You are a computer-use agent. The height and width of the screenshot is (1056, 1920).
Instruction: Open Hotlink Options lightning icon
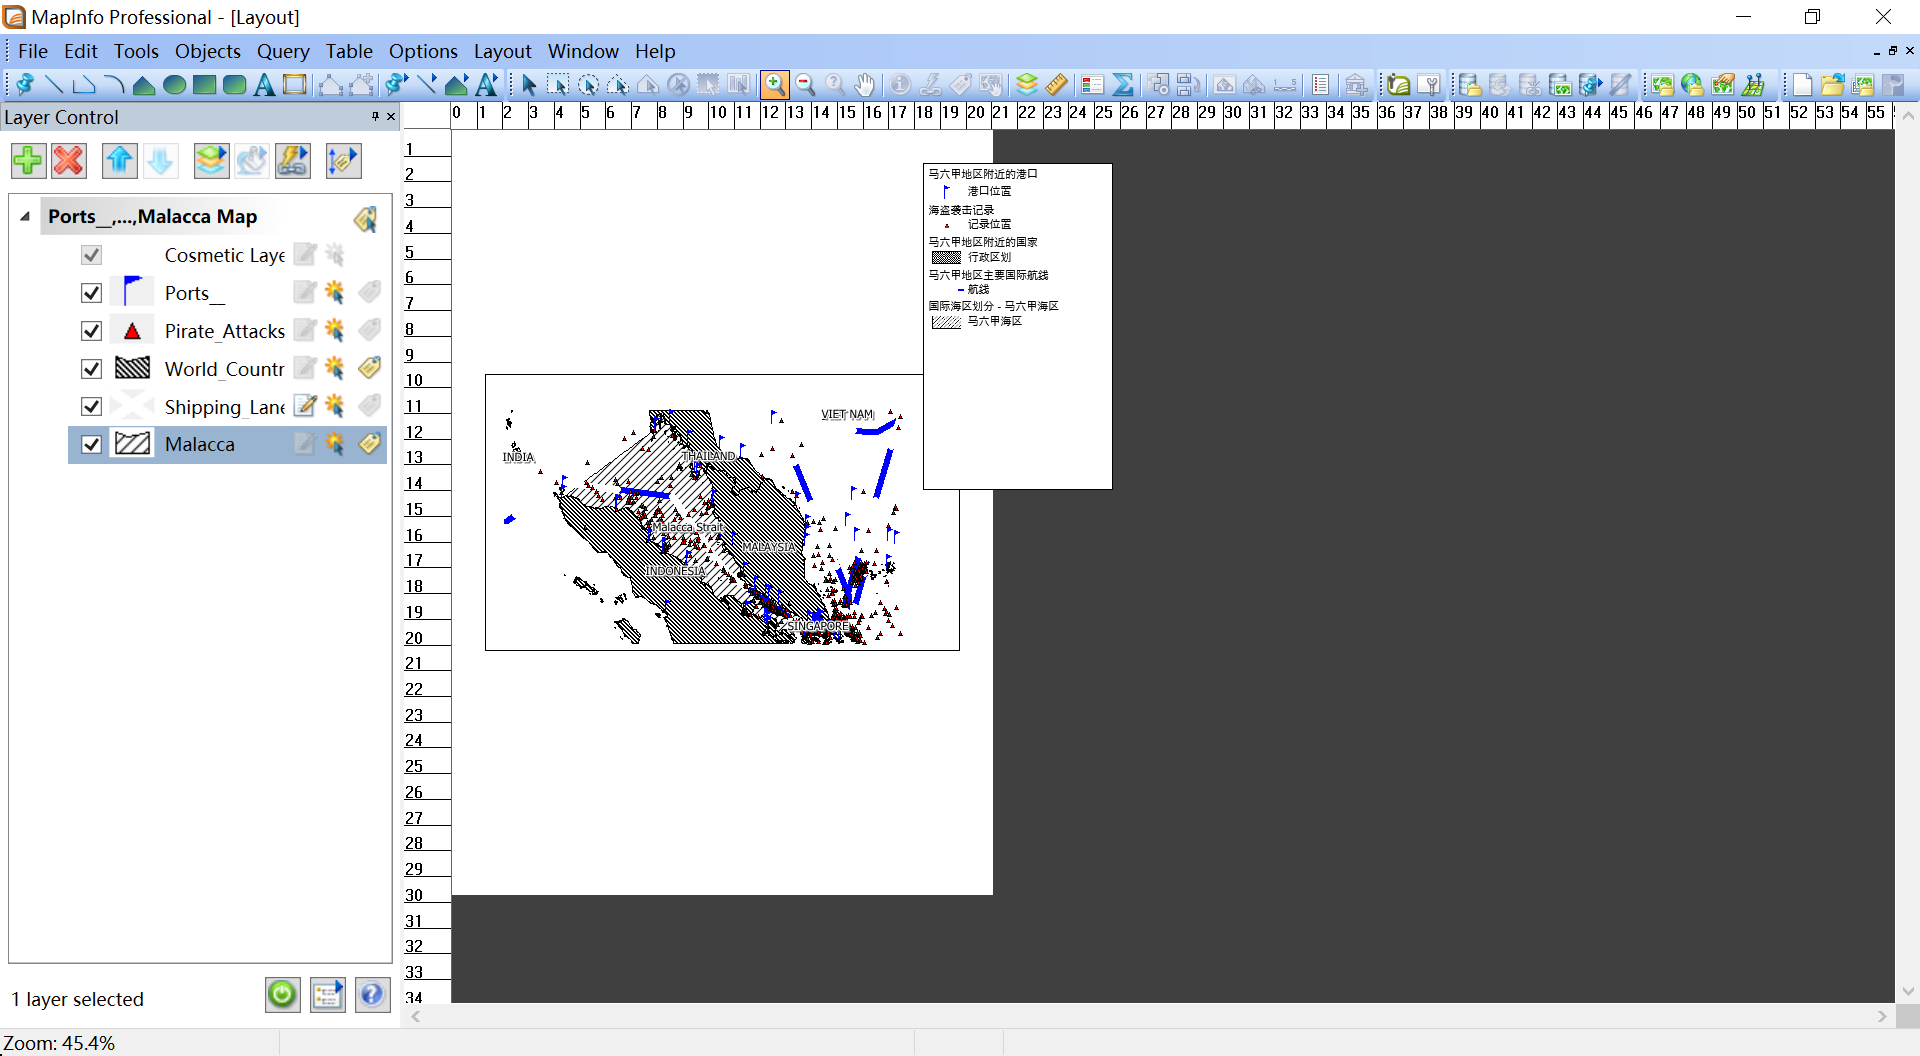point(293,160)
